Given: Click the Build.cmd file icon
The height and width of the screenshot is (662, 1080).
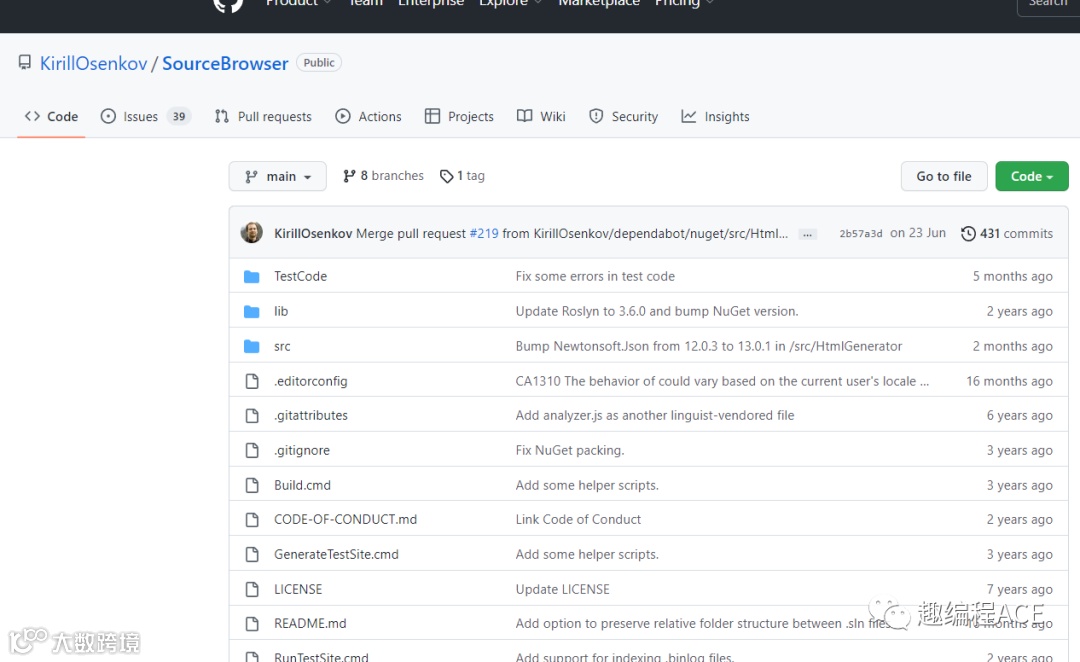Looking at the screenshot, I should click(x=252, y=485).
